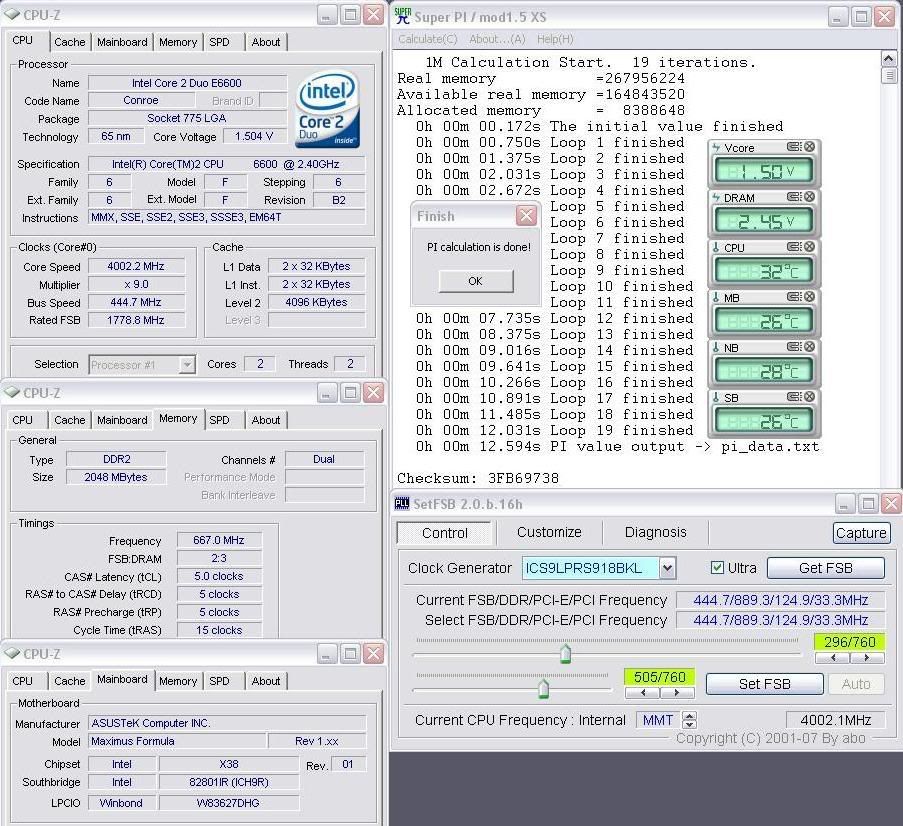This screenshot has width=903, height=826.
Task: Open settings icon on SB temperature widget
Action: (794, 397)
